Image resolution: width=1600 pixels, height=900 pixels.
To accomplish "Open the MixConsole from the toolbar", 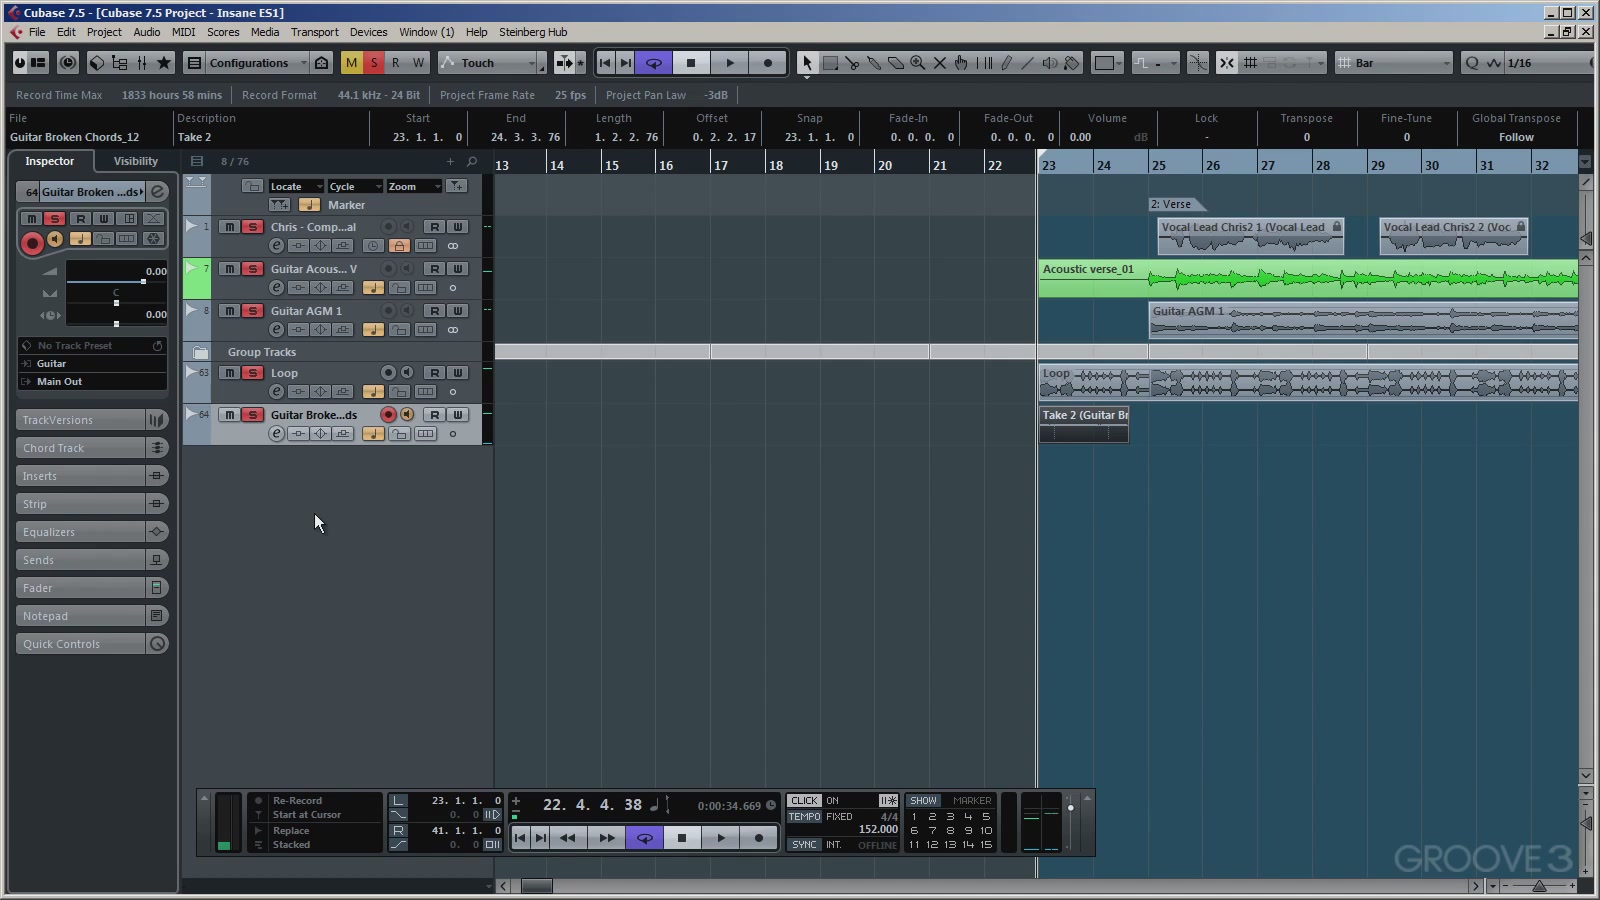I will click(142, 62).
